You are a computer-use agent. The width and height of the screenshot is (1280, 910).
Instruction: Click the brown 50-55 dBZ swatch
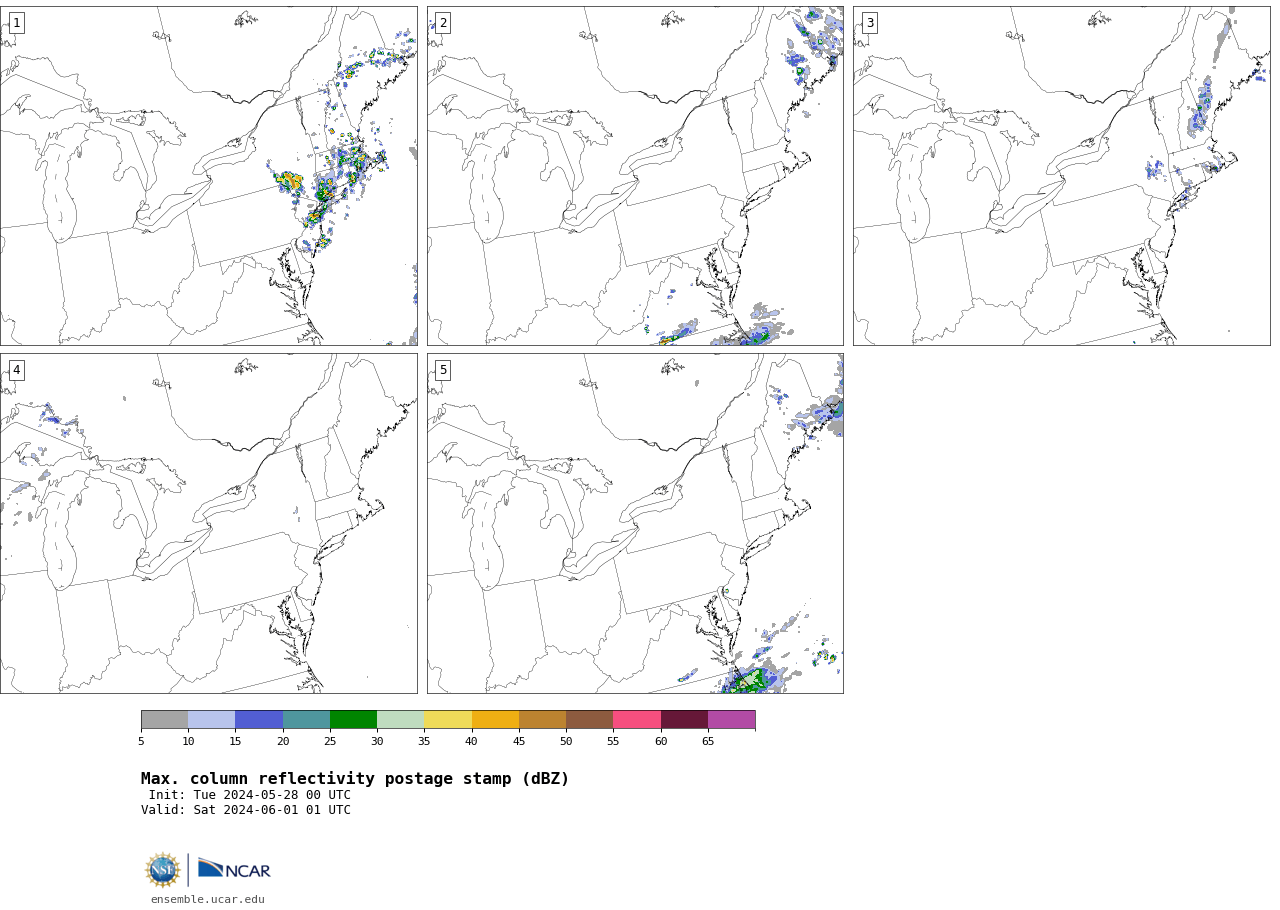[589, 720]
